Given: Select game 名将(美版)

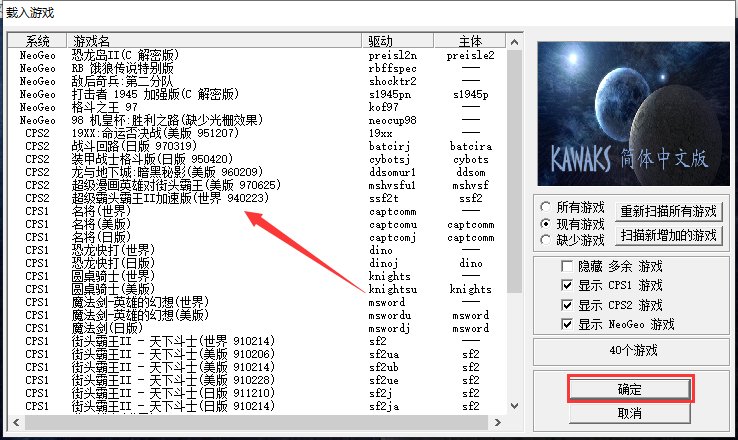Looking at the screenshot, I should (101, 224).
